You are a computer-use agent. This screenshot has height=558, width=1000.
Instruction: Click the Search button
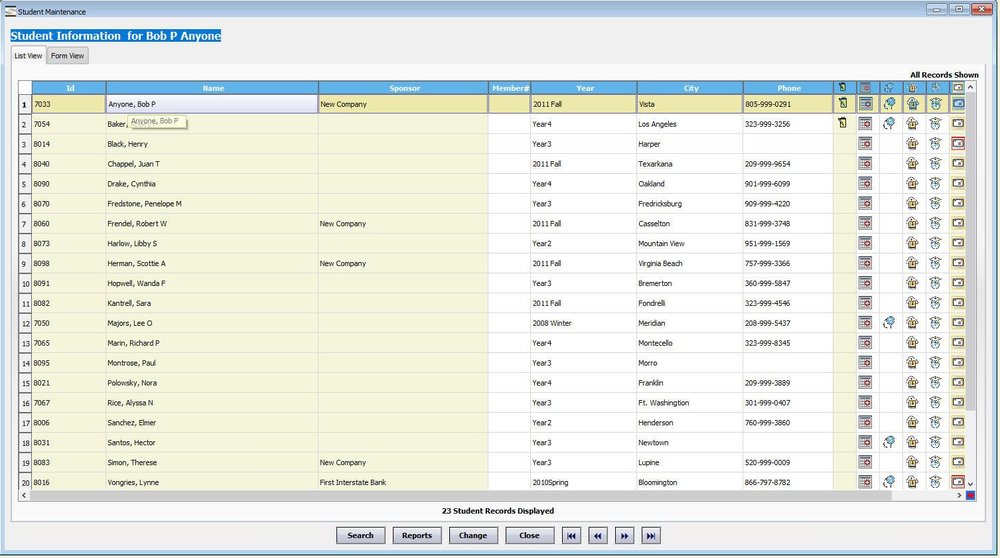coord(360,536)
